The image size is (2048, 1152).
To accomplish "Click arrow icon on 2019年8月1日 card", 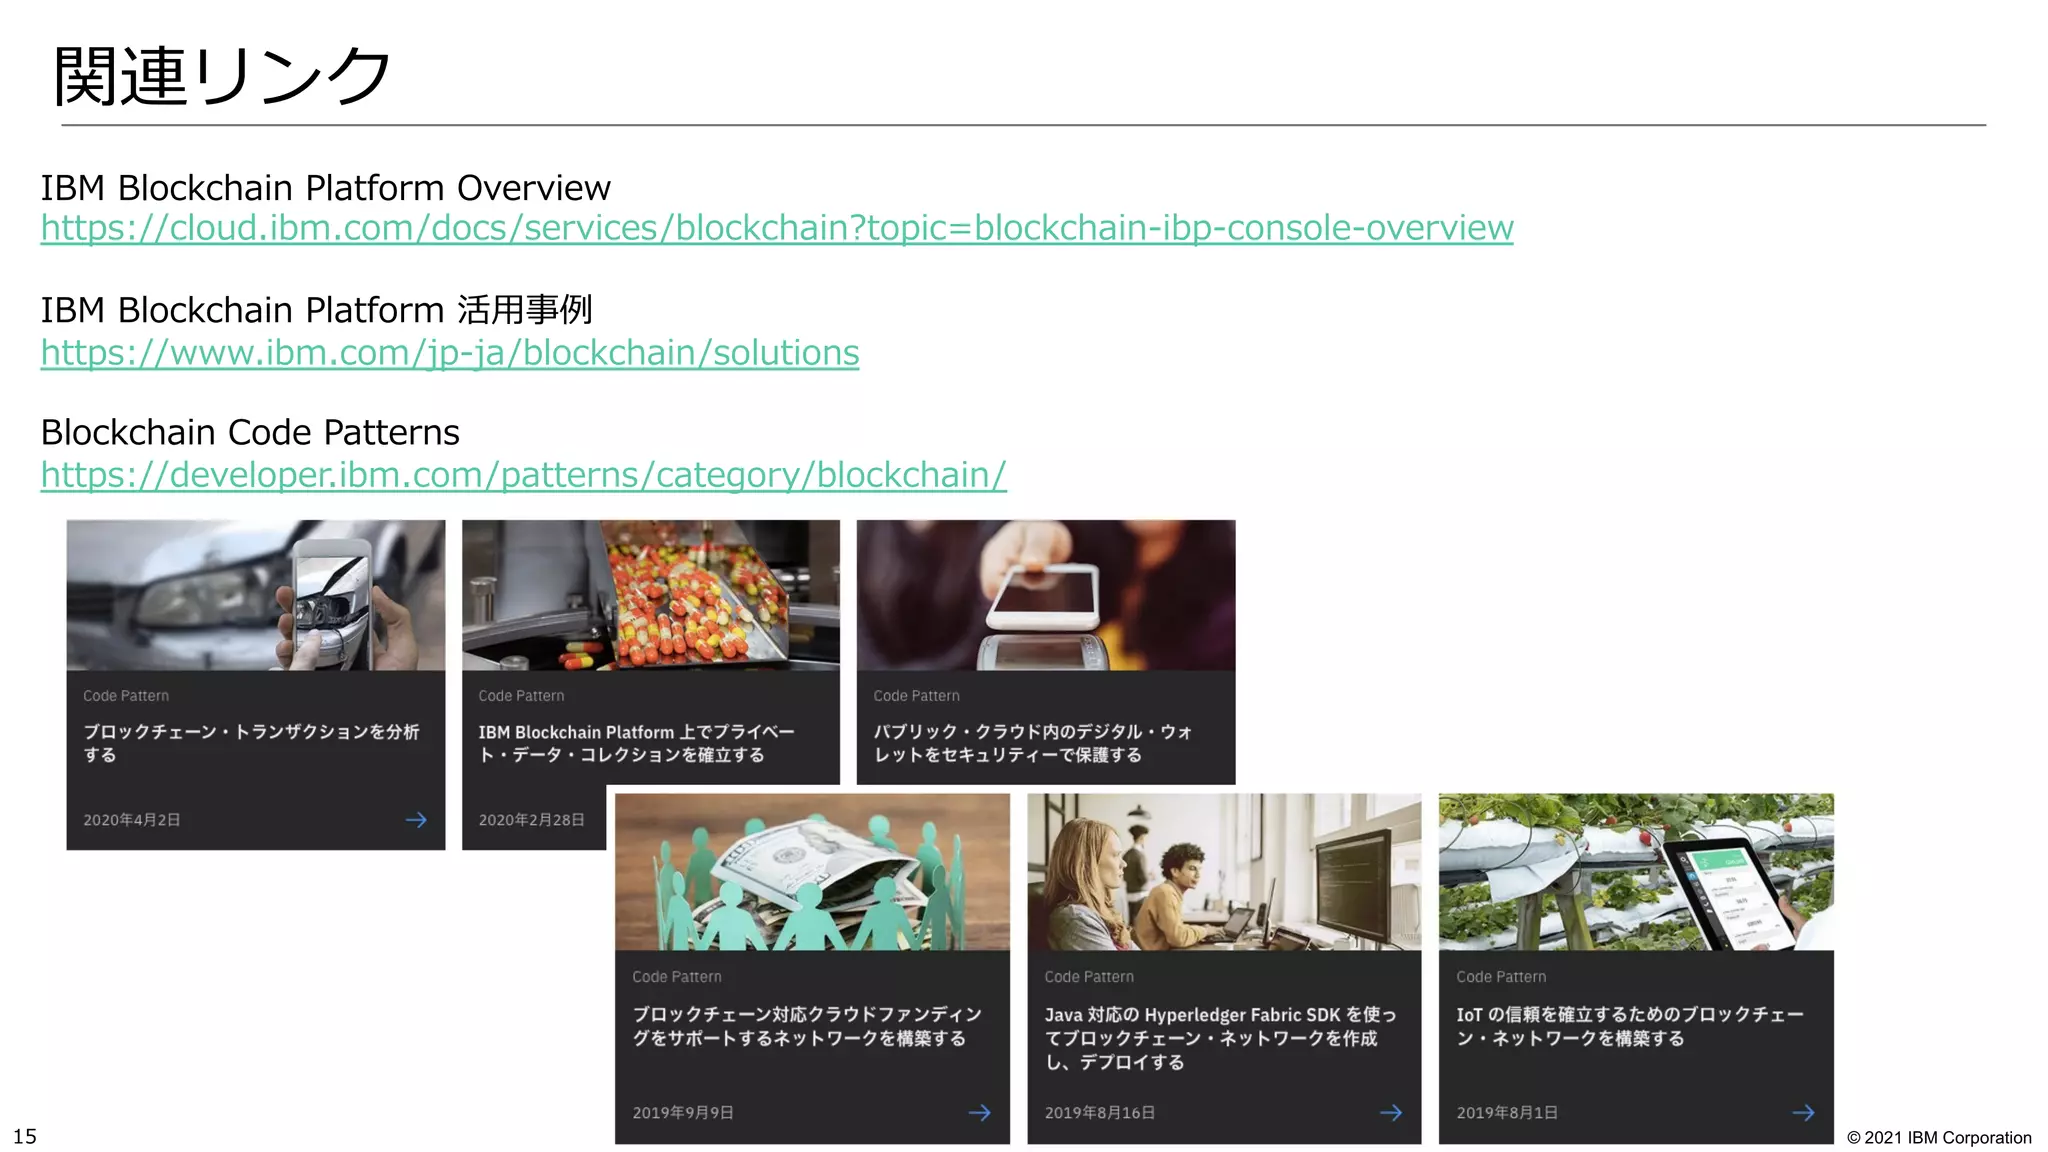I will [1803, 1113].
